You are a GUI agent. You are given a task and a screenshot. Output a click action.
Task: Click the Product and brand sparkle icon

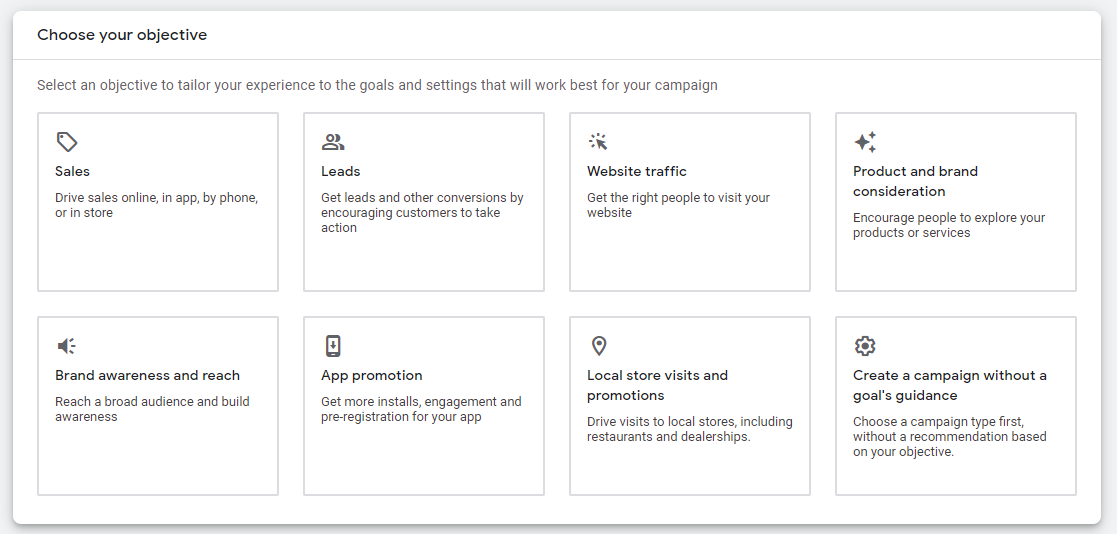[865, 142]
